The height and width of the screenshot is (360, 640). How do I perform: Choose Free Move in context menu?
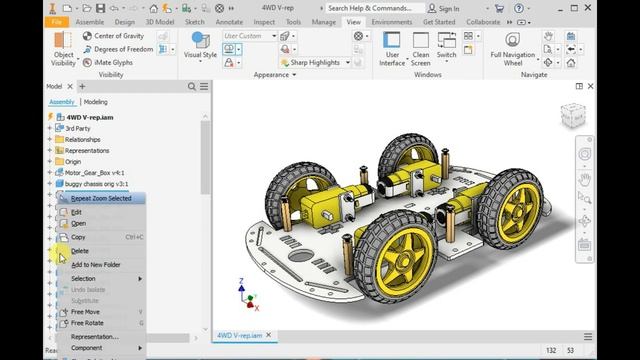pos(102,312)
